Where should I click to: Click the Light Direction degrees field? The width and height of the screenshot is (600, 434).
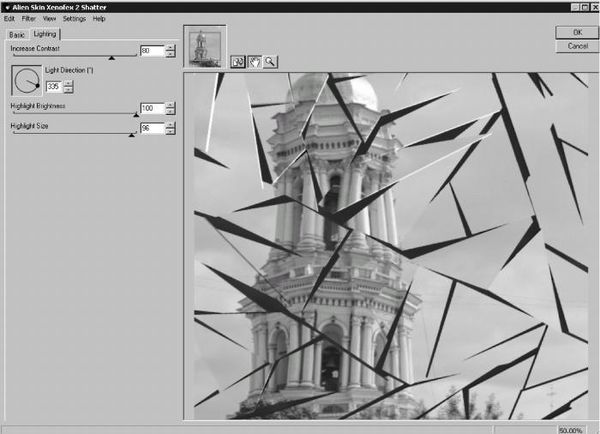coord(53,87)
